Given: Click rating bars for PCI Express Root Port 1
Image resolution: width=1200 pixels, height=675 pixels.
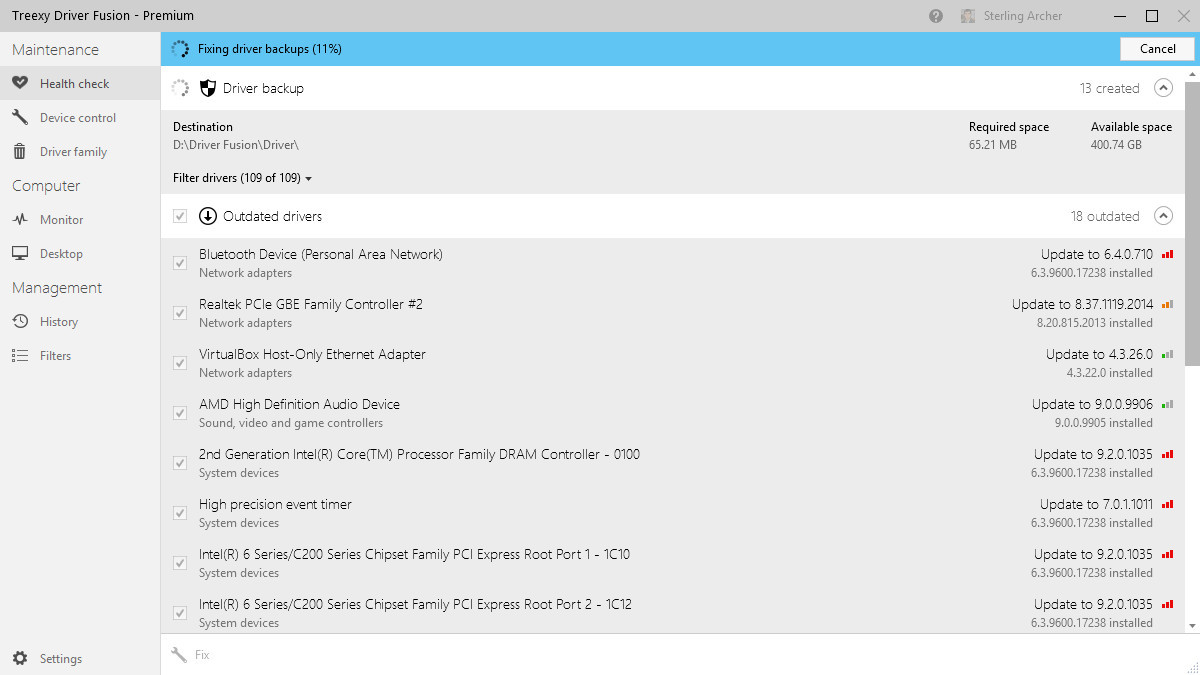Looking at the screenshot, I should point(1168,554).
